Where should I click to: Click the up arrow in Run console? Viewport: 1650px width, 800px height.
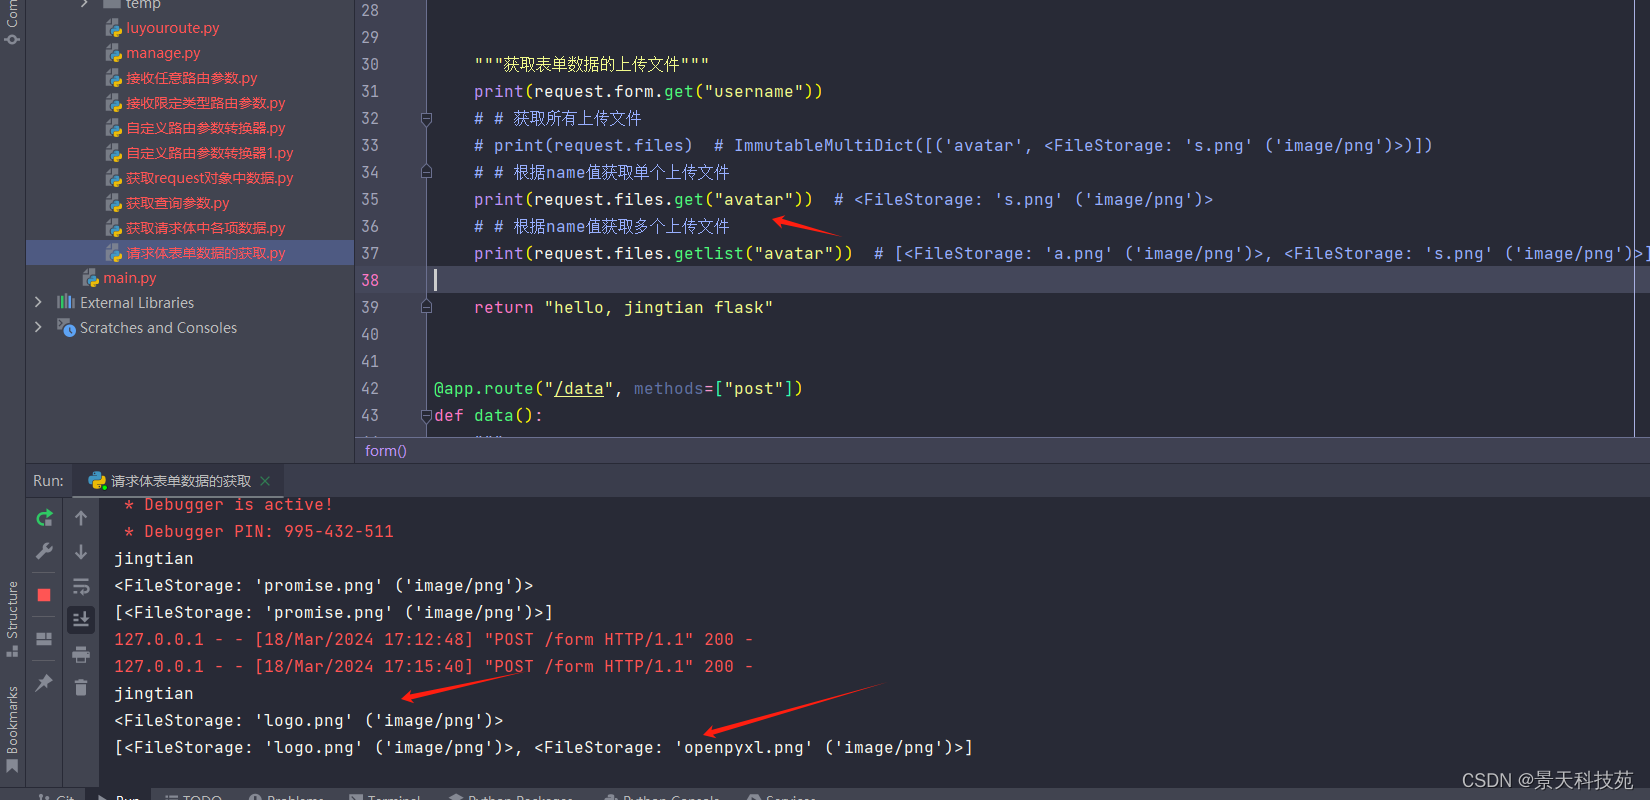tap(81, 518)
